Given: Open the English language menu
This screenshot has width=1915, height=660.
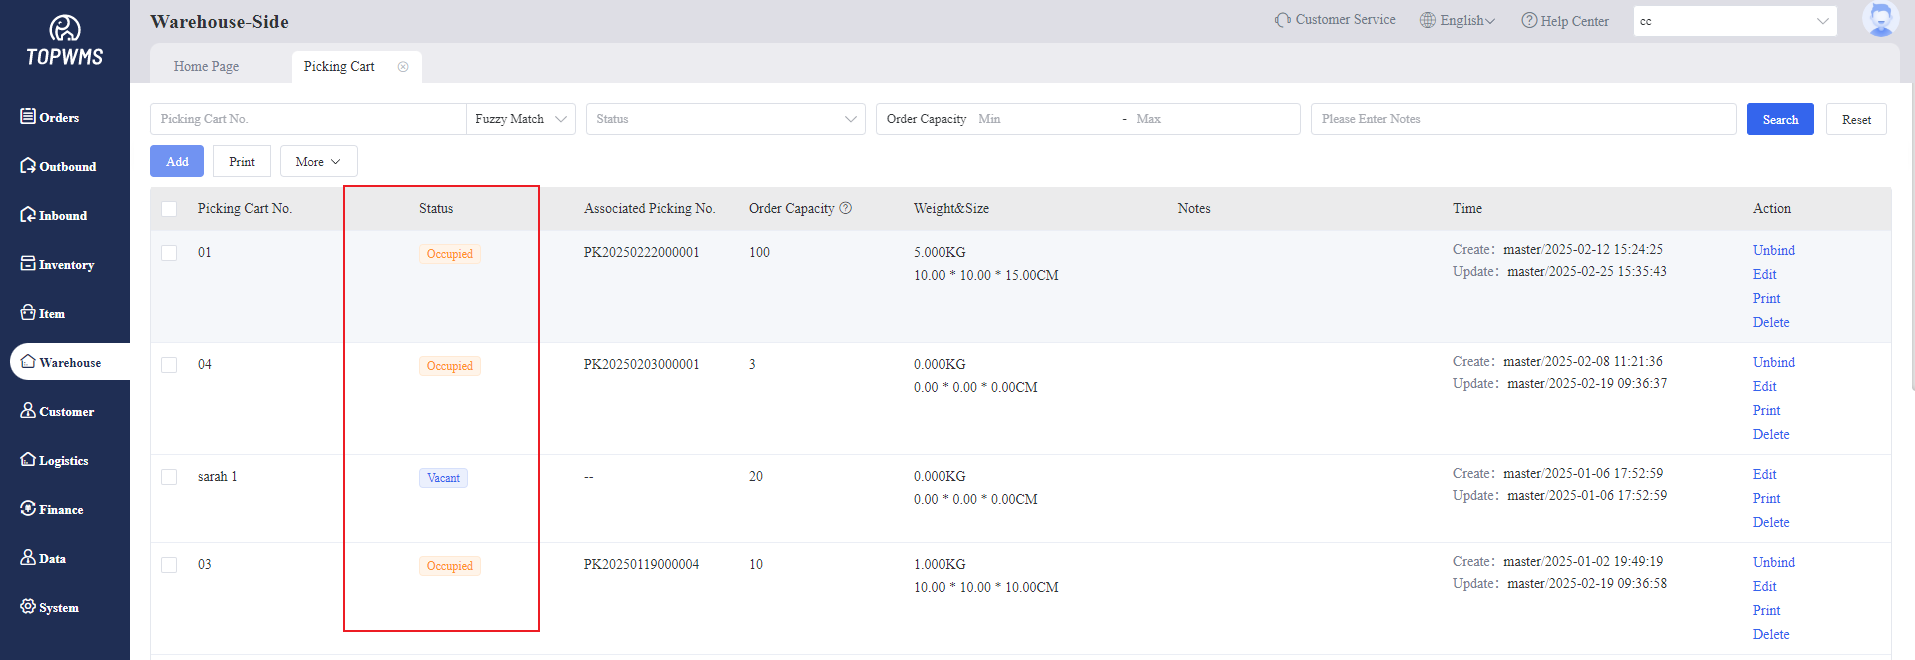Looking at the screenshot, I should pos(1459,21).
